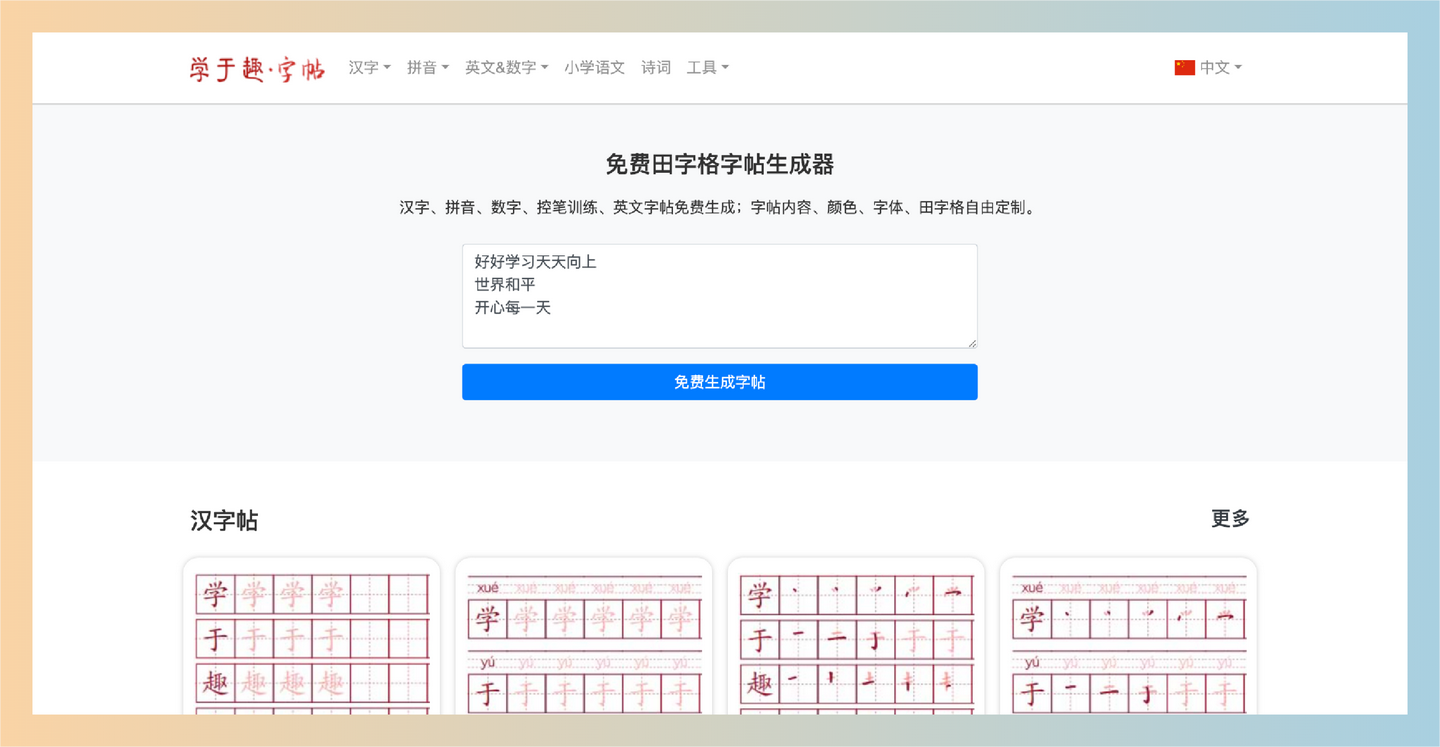Select the 小学语文 menu item
This screenshot has width=1440, height=747.
595,67
